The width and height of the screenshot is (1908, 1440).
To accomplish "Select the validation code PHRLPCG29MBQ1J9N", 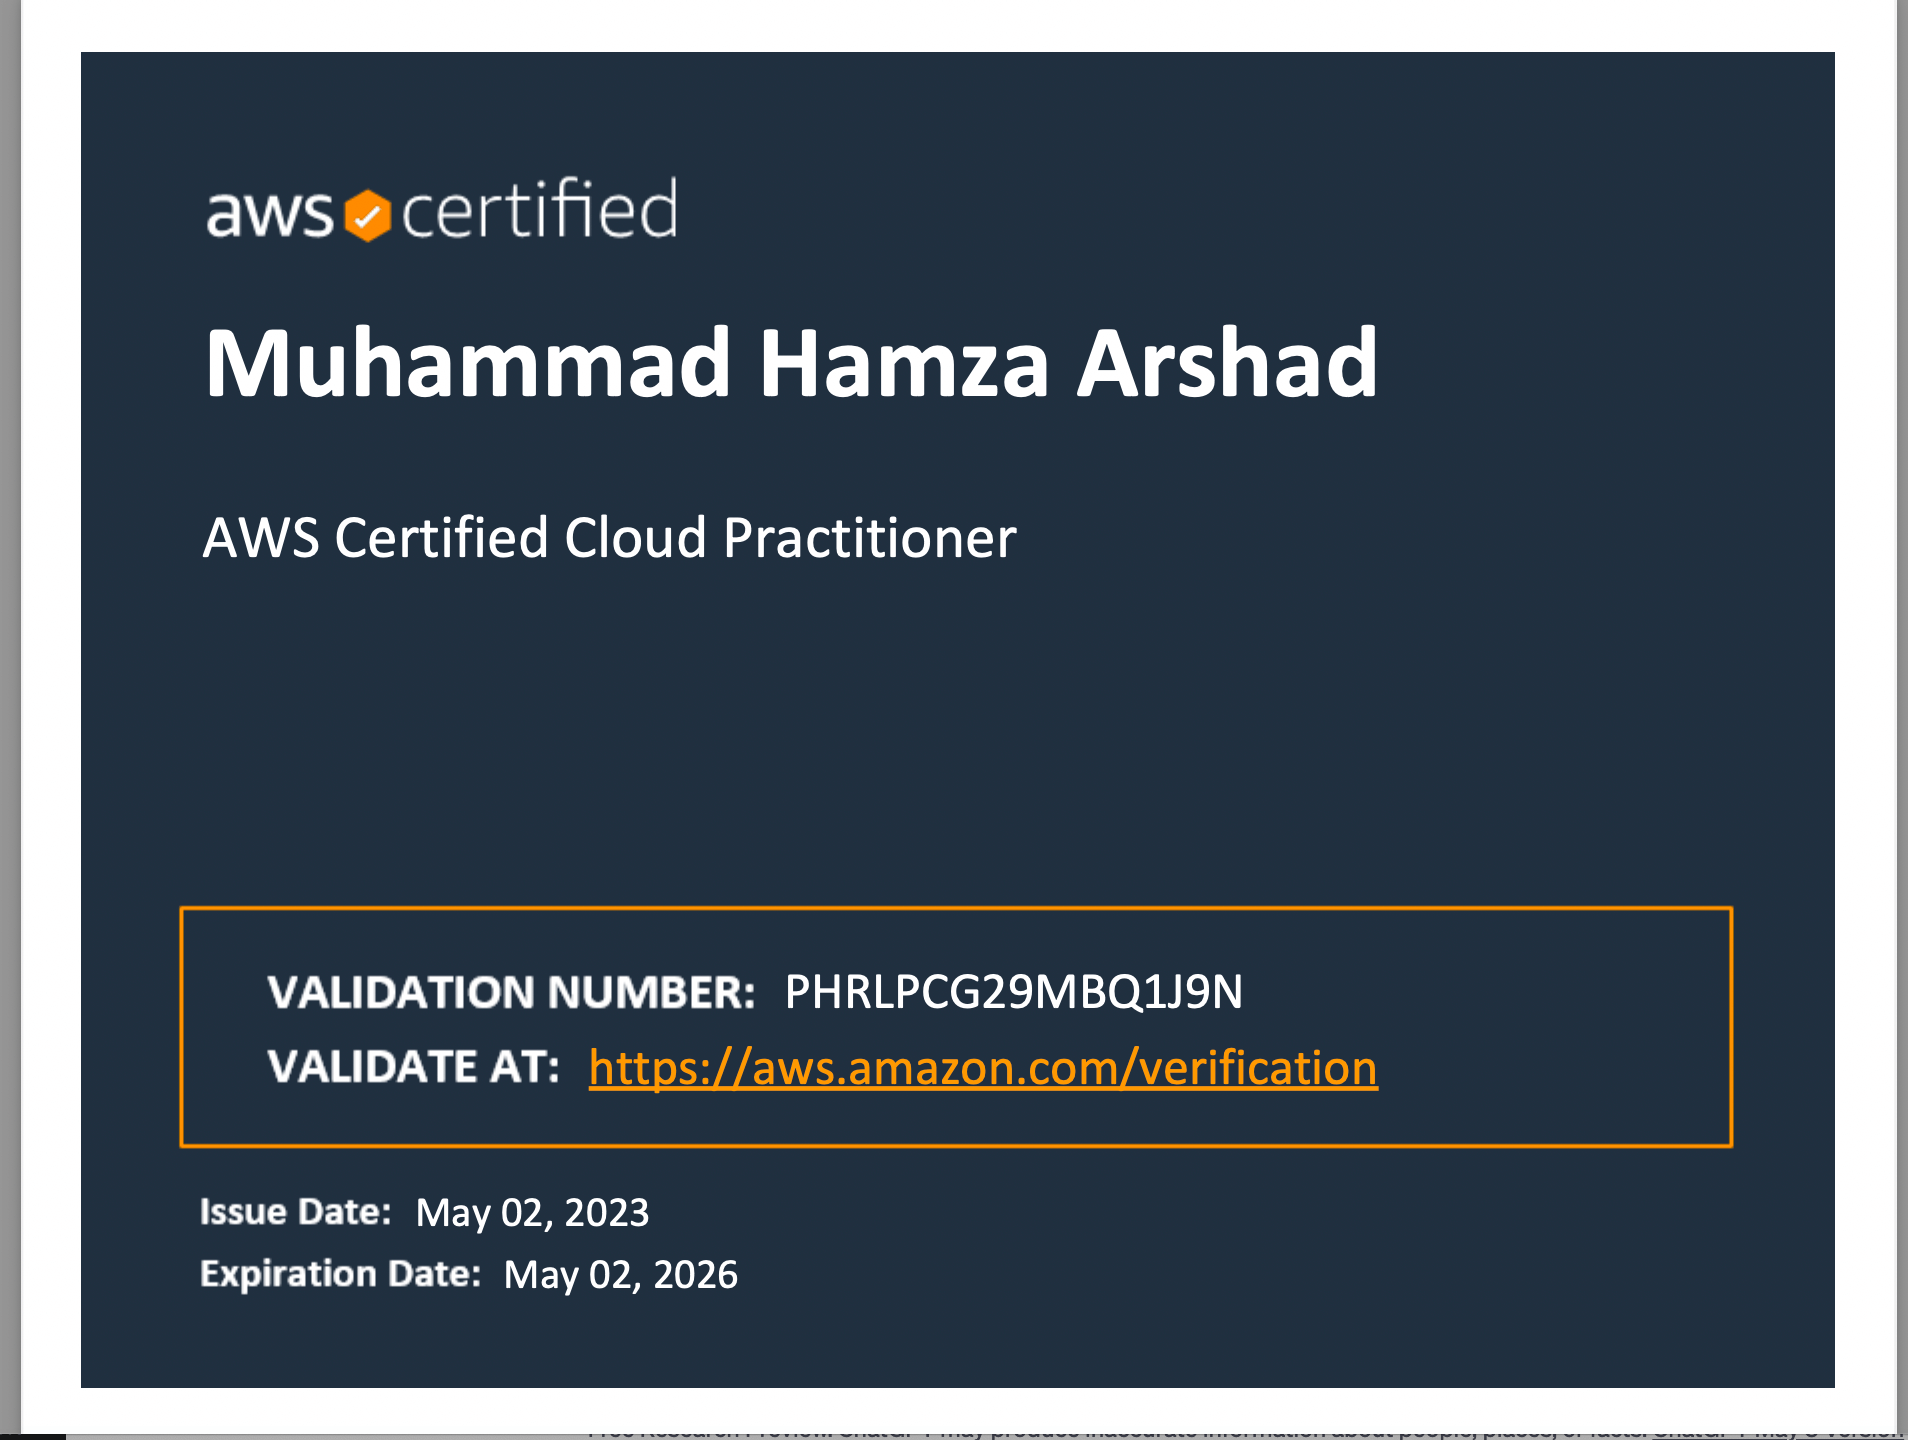I will click(1013, 993).
